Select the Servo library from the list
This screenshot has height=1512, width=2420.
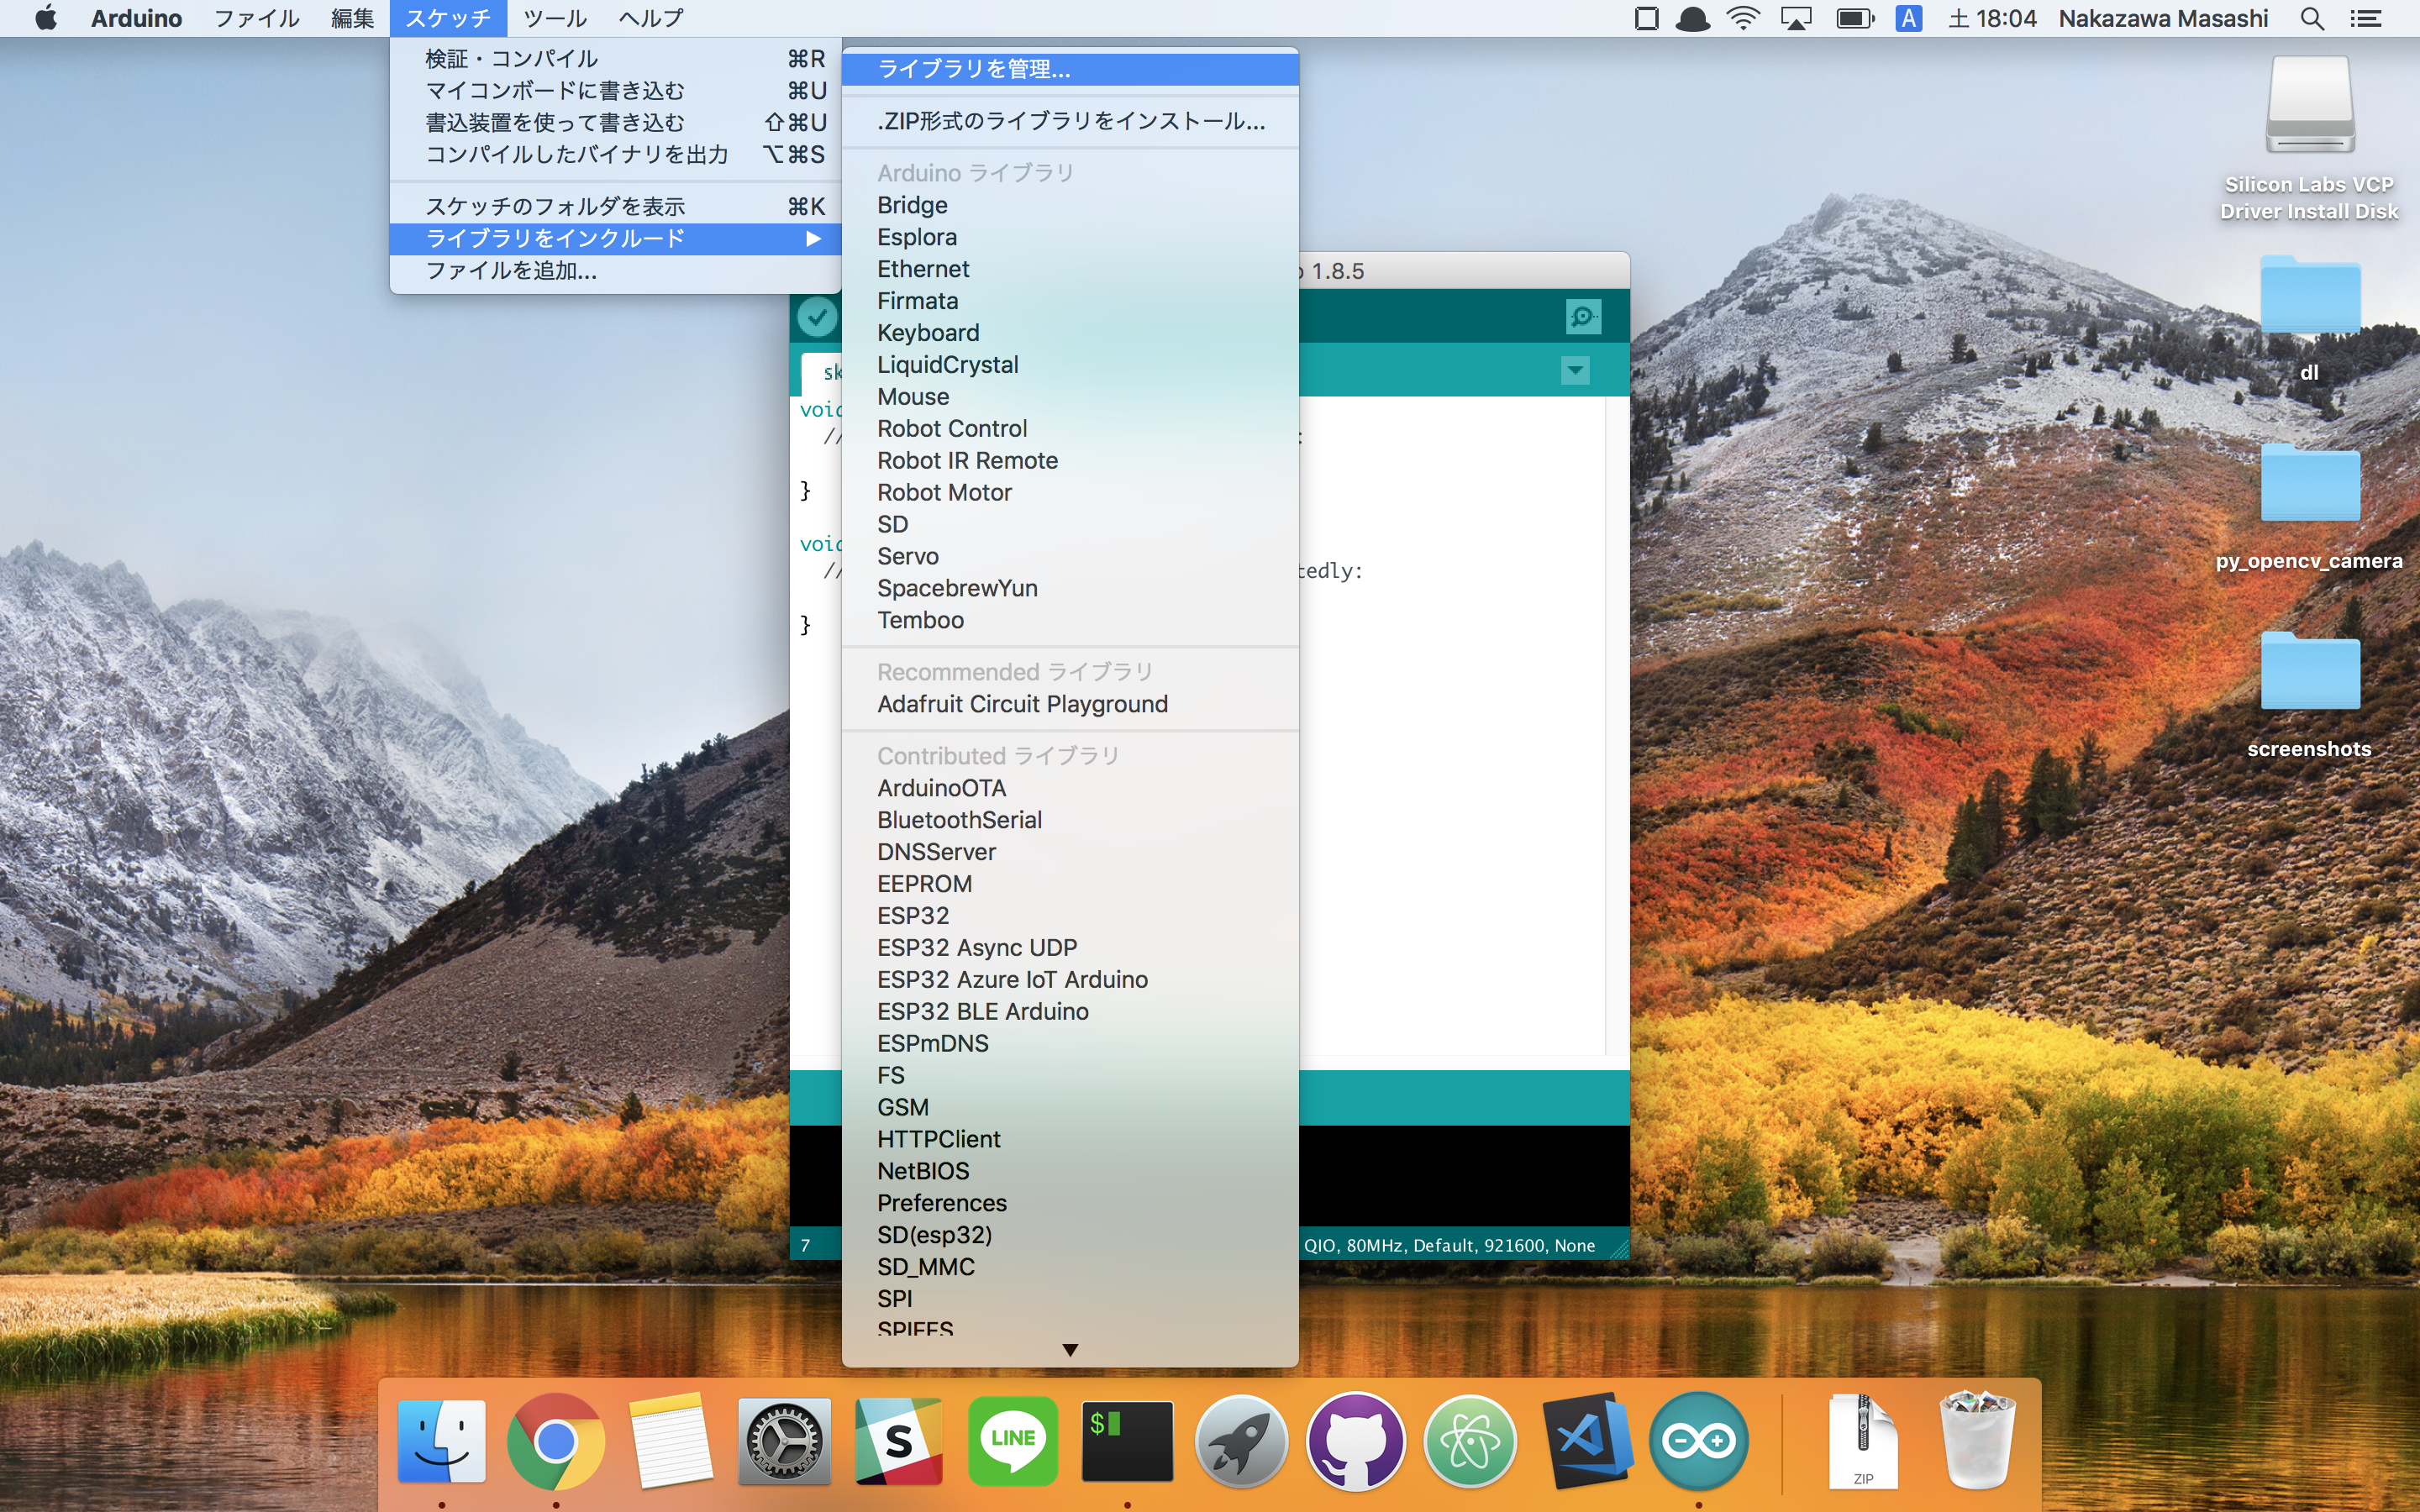[x=908, y=556]
